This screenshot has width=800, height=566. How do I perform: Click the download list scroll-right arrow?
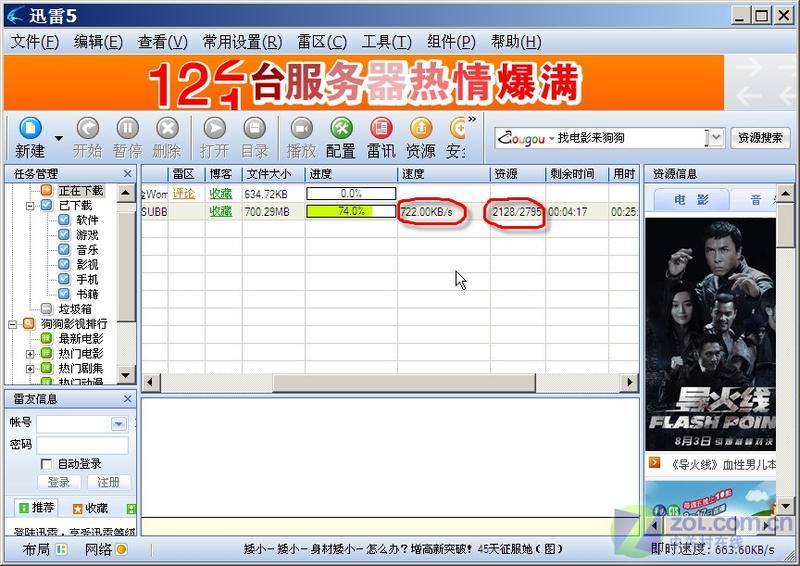click(630, 382)
